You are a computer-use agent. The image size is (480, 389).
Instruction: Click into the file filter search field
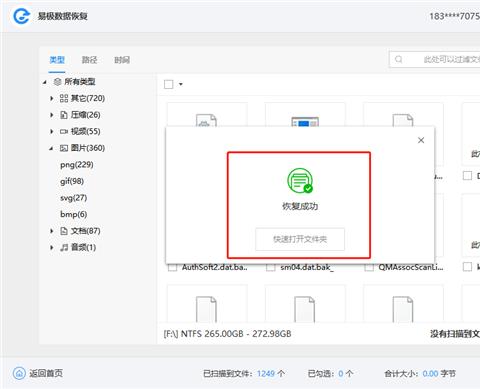tap(435, 59)
